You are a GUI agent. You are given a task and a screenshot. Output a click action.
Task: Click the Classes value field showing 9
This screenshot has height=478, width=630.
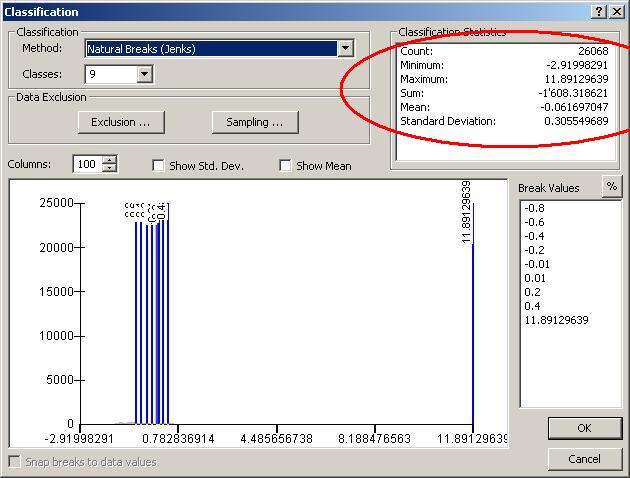111,74
